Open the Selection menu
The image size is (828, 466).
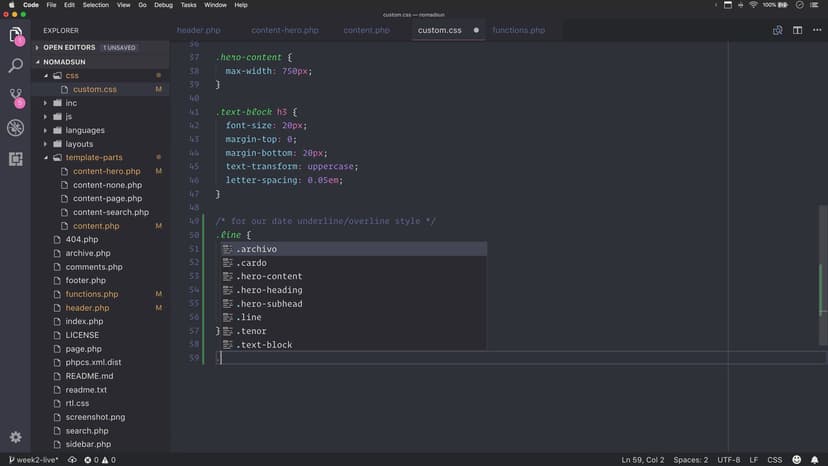click(x=96, y=5)
